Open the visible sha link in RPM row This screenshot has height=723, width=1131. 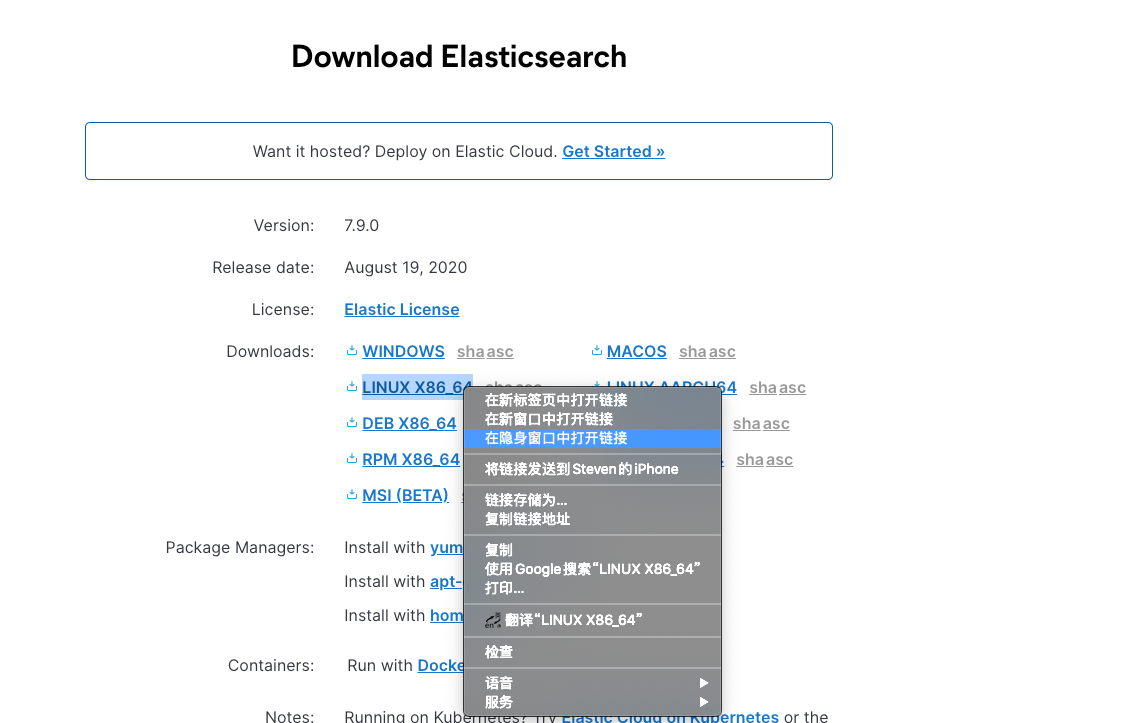(x=750, y=460)
